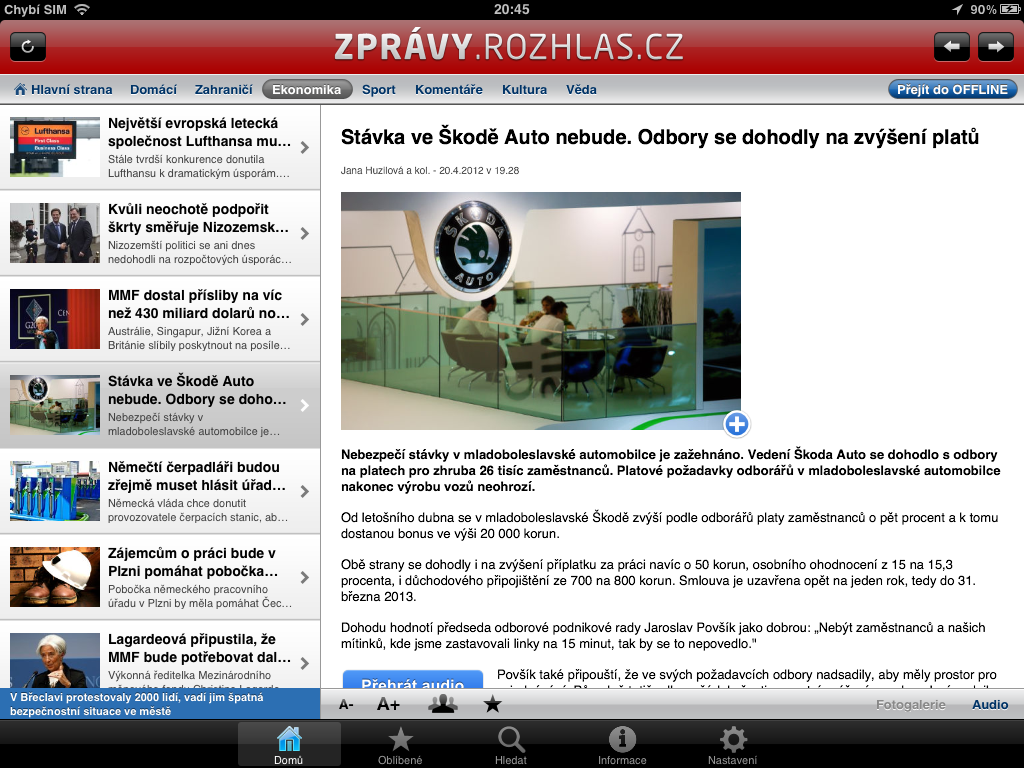
Task: Tap the breaking news ticker about Břeclav
Action: 160,704
